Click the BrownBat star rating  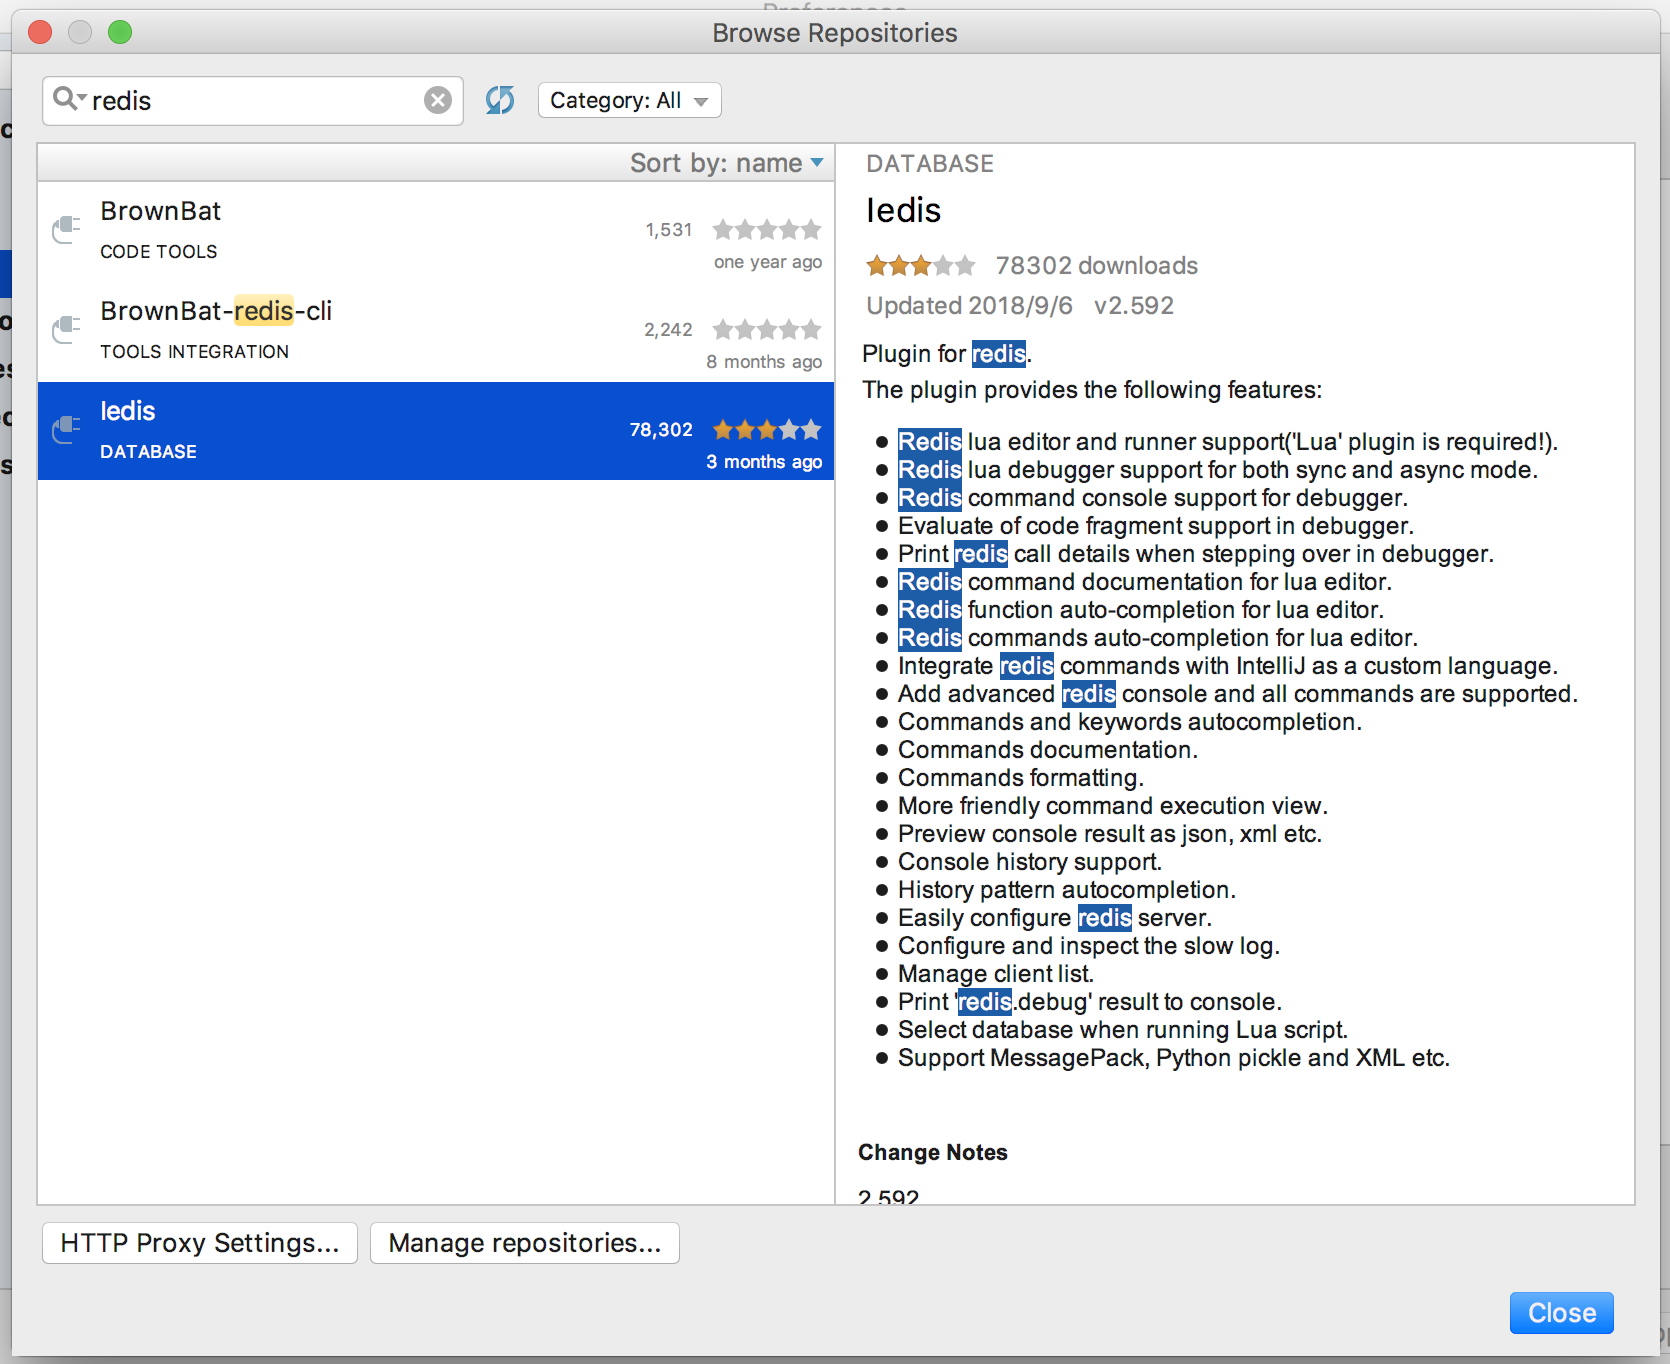click(x=767, y=230)
